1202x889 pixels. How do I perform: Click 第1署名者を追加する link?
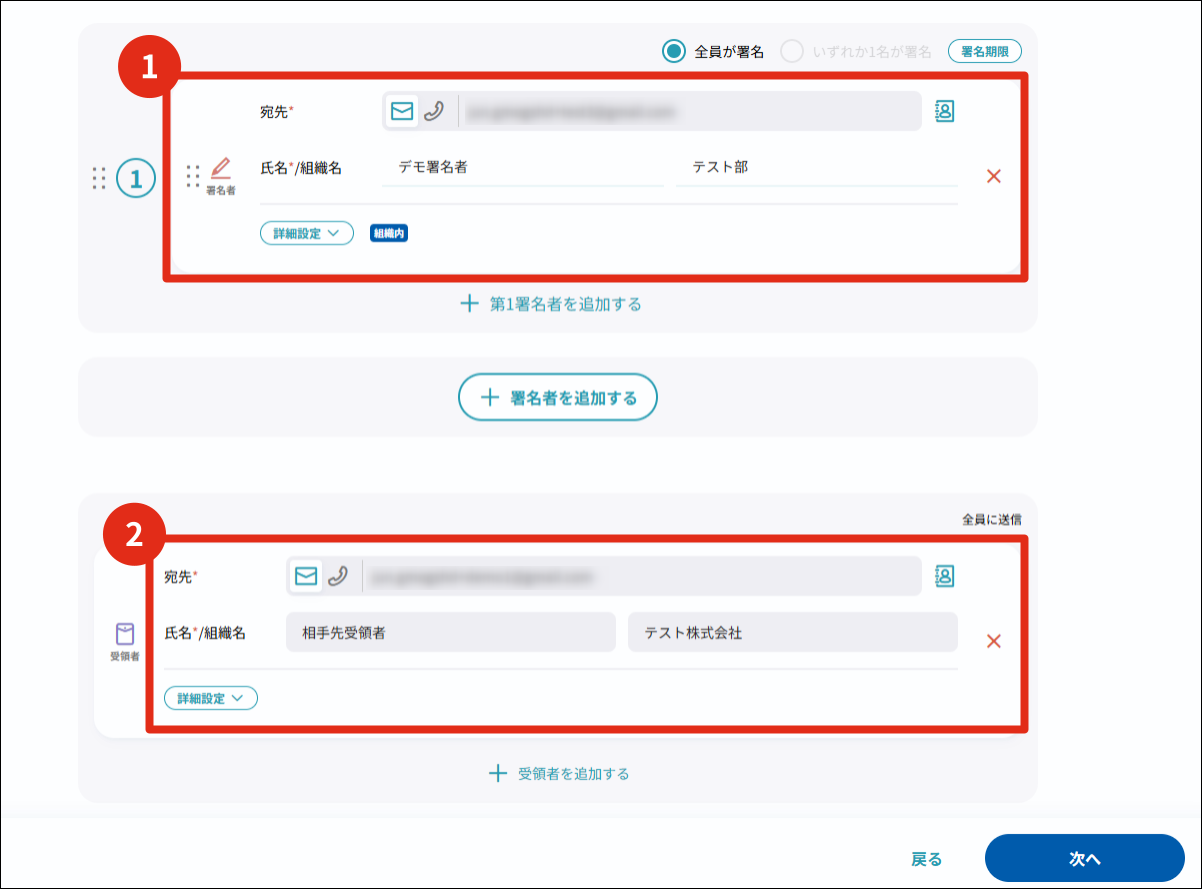(x=551, y=304)
